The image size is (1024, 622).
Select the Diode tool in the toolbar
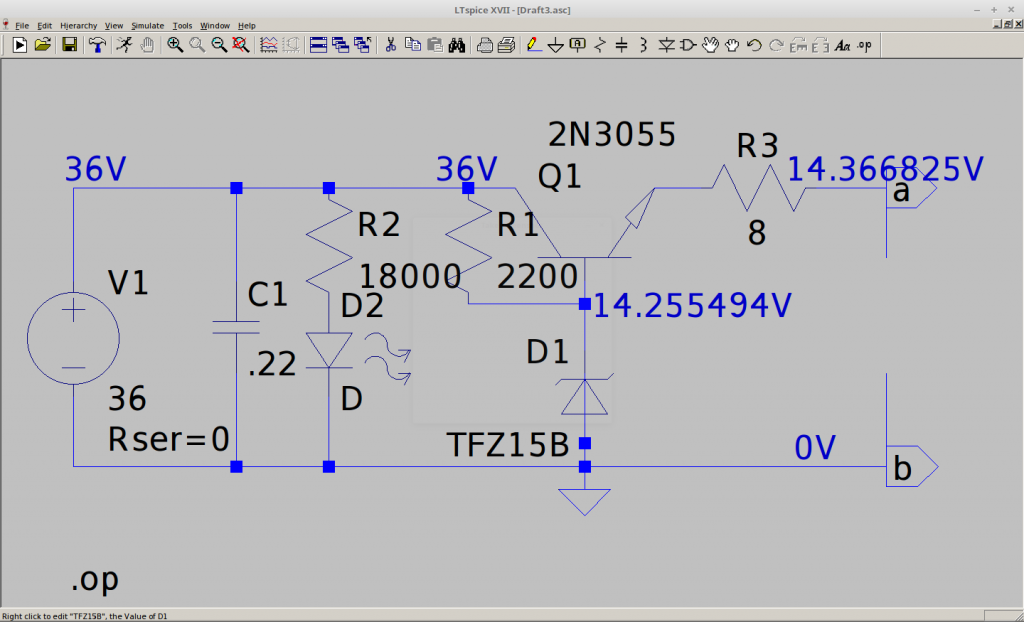pos(667,45)
